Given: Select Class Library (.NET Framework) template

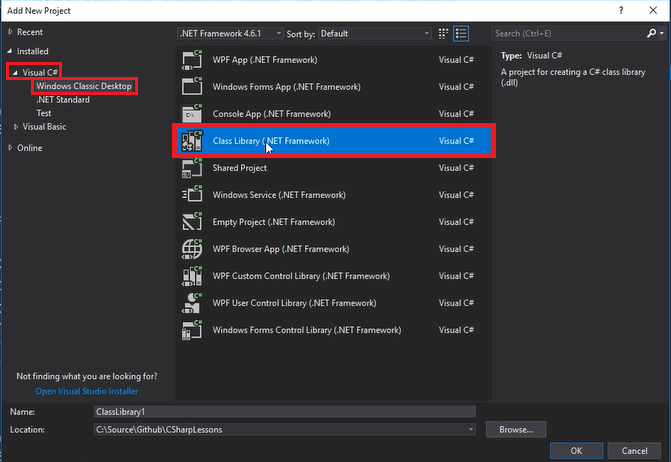Looking at the screenshot, I should coord(334,141).
